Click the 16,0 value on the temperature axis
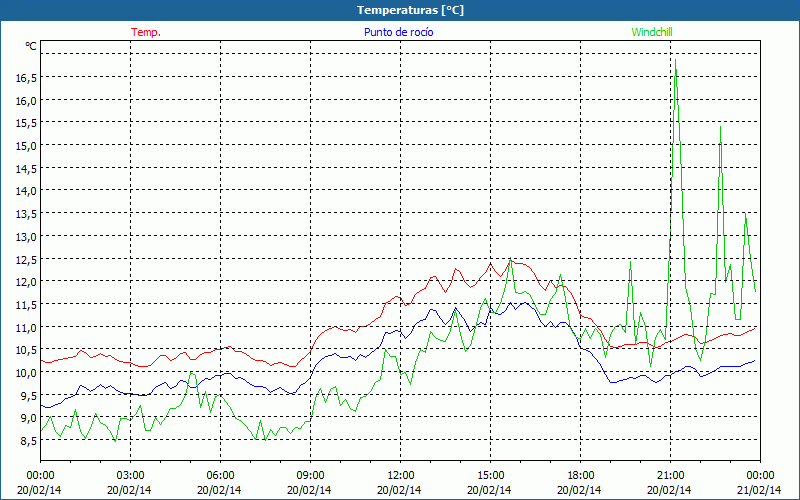This screenshot has height=500, width=800. click(x=26, y=101)
